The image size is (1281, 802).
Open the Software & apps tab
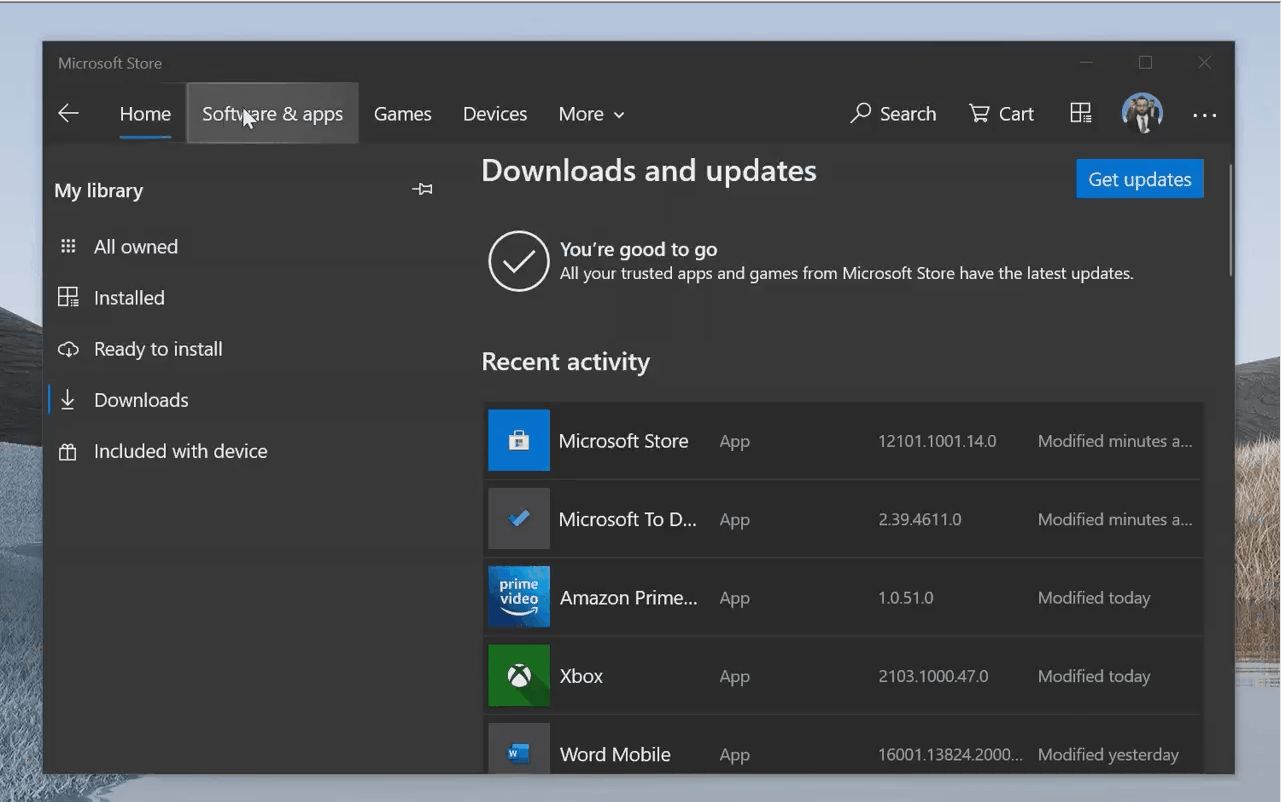coord(272,113)
